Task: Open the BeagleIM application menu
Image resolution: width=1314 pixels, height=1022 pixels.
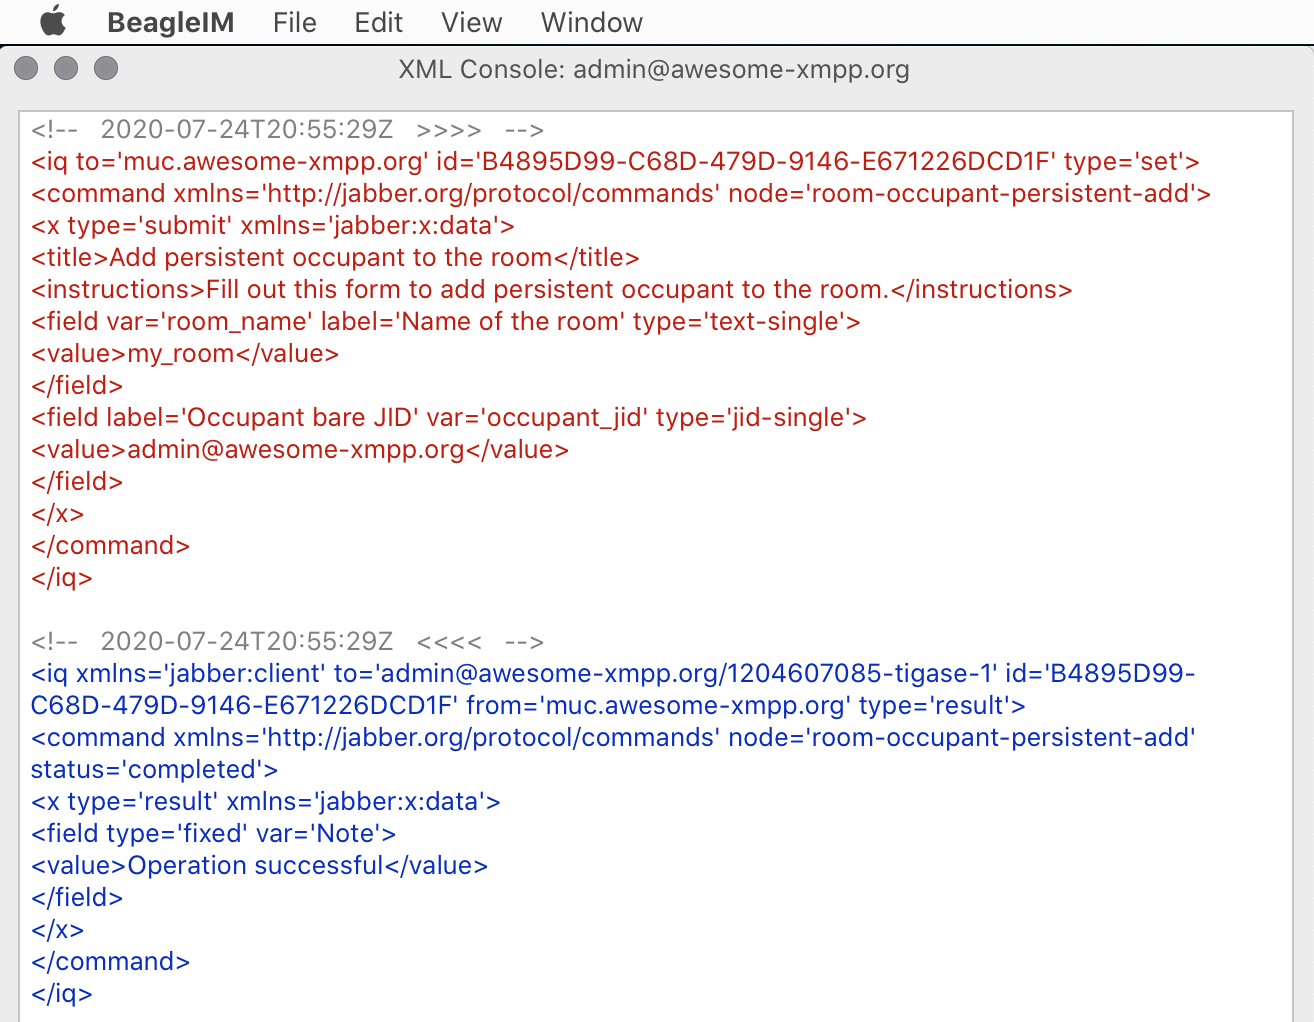Action: pos(170,22)
